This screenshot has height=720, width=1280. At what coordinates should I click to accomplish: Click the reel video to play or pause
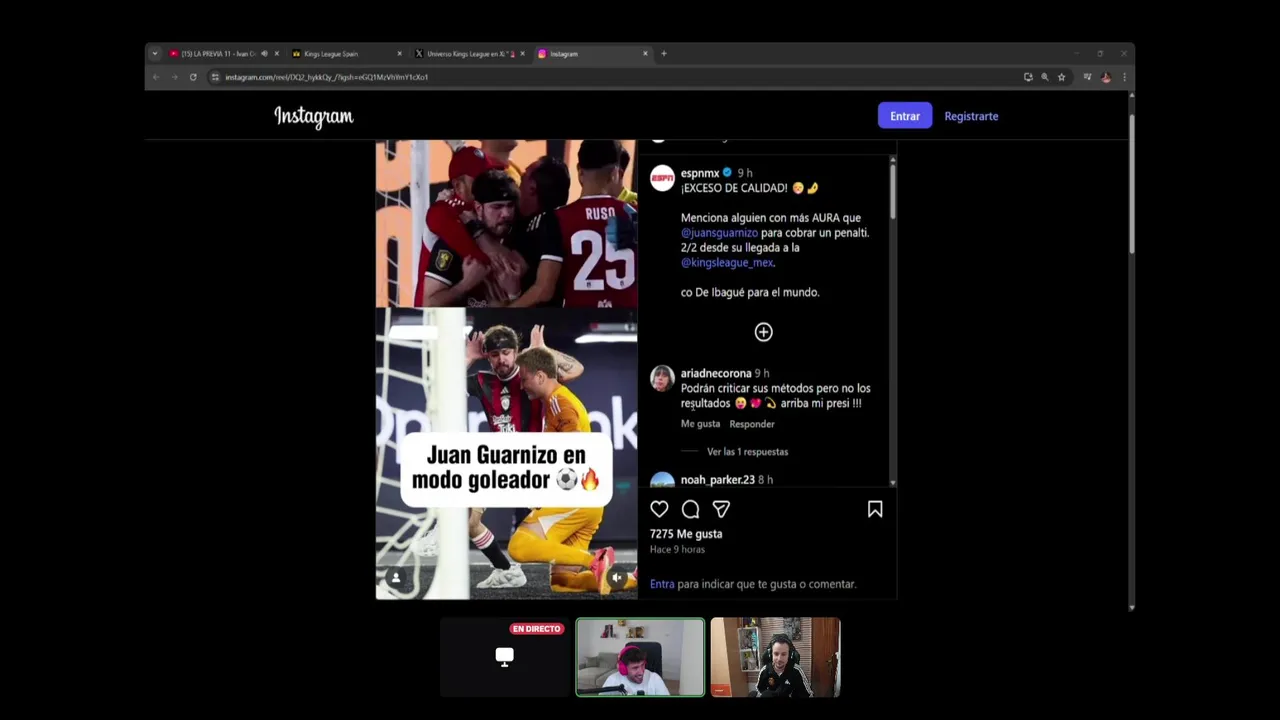click(x=506, y=370)
